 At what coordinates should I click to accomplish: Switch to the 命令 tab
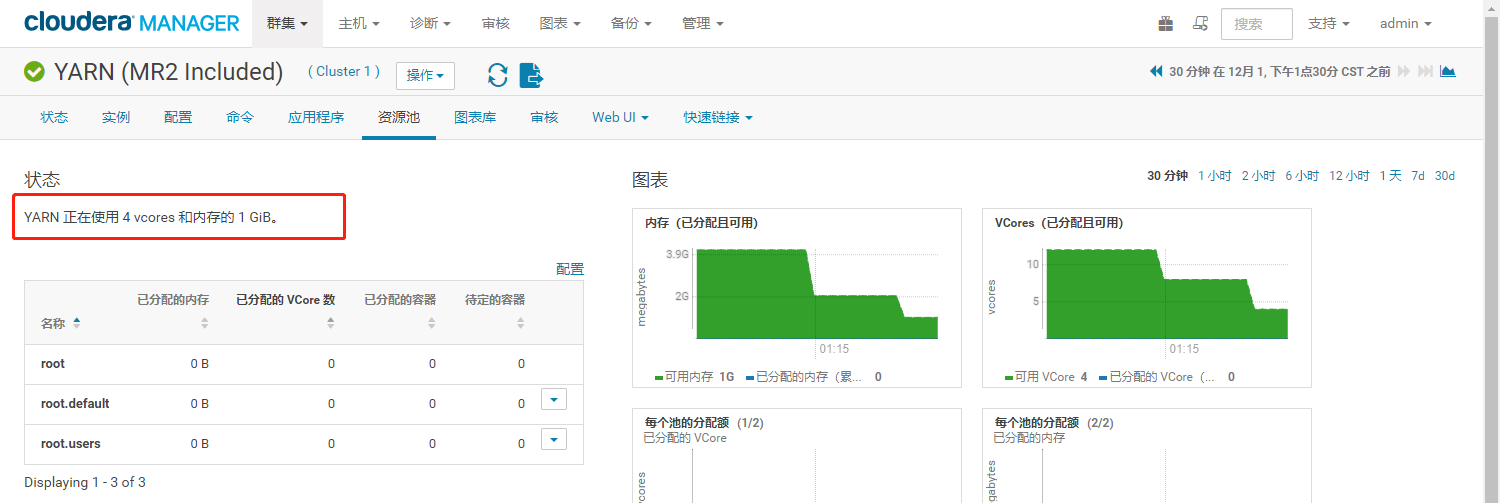240,117
